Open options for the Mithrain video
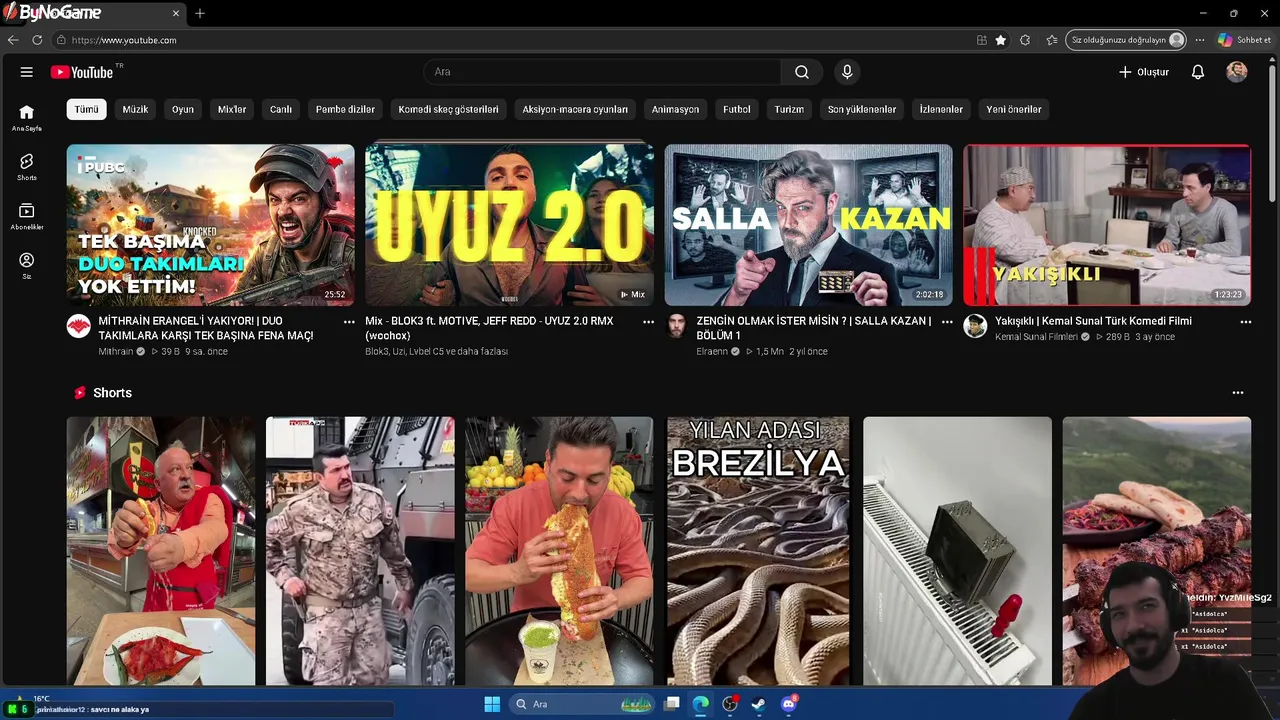The height and width of the screenshot is (720, 1280). [349, 322]
